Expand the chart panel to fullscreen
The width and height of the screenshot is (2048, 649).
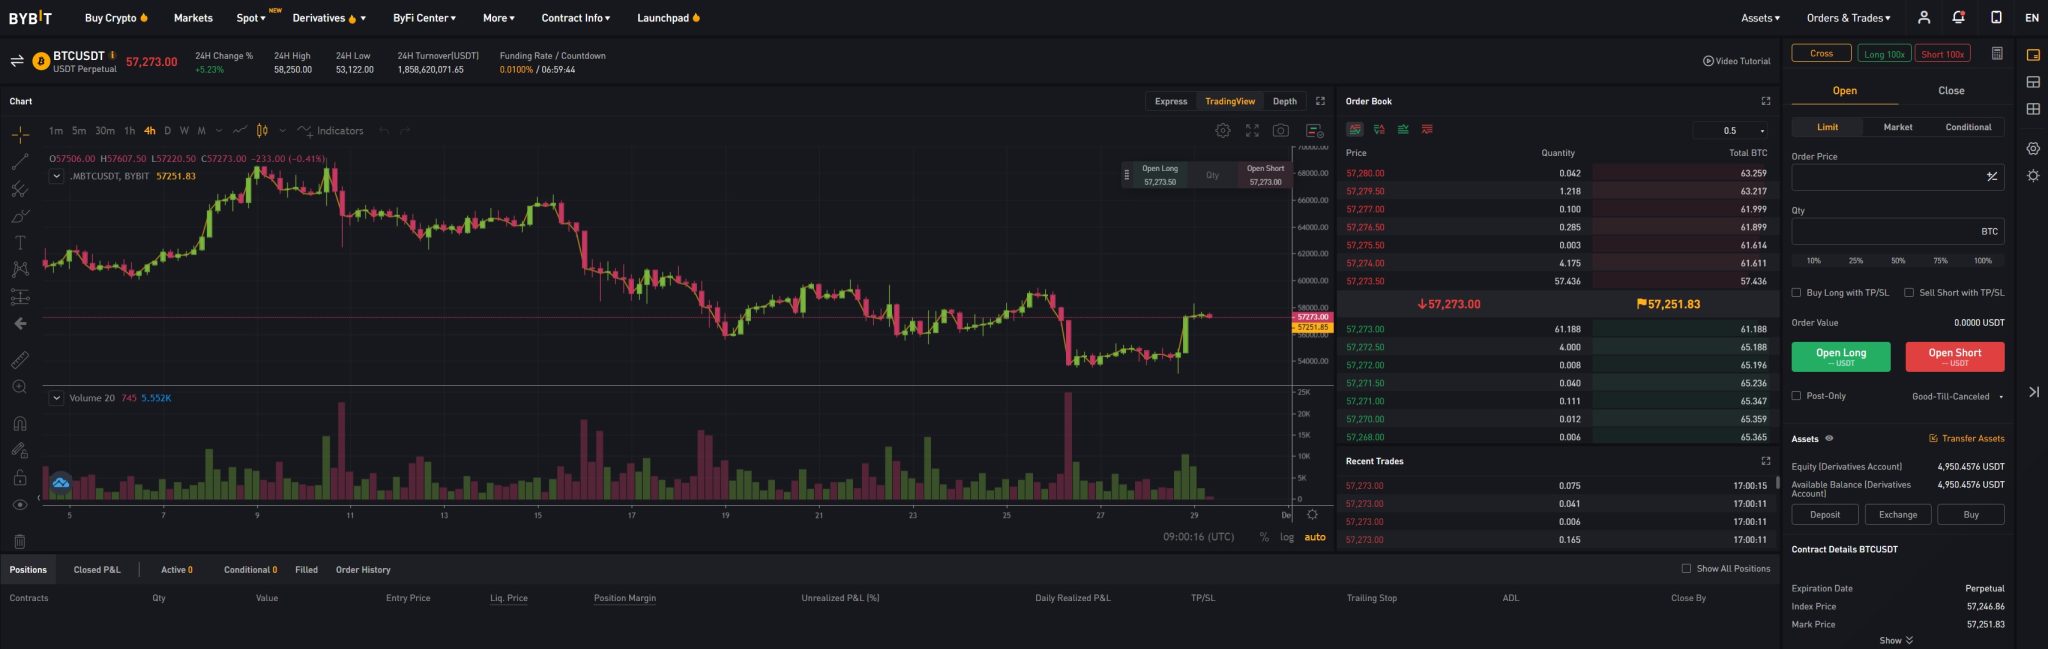point(1320,101)
